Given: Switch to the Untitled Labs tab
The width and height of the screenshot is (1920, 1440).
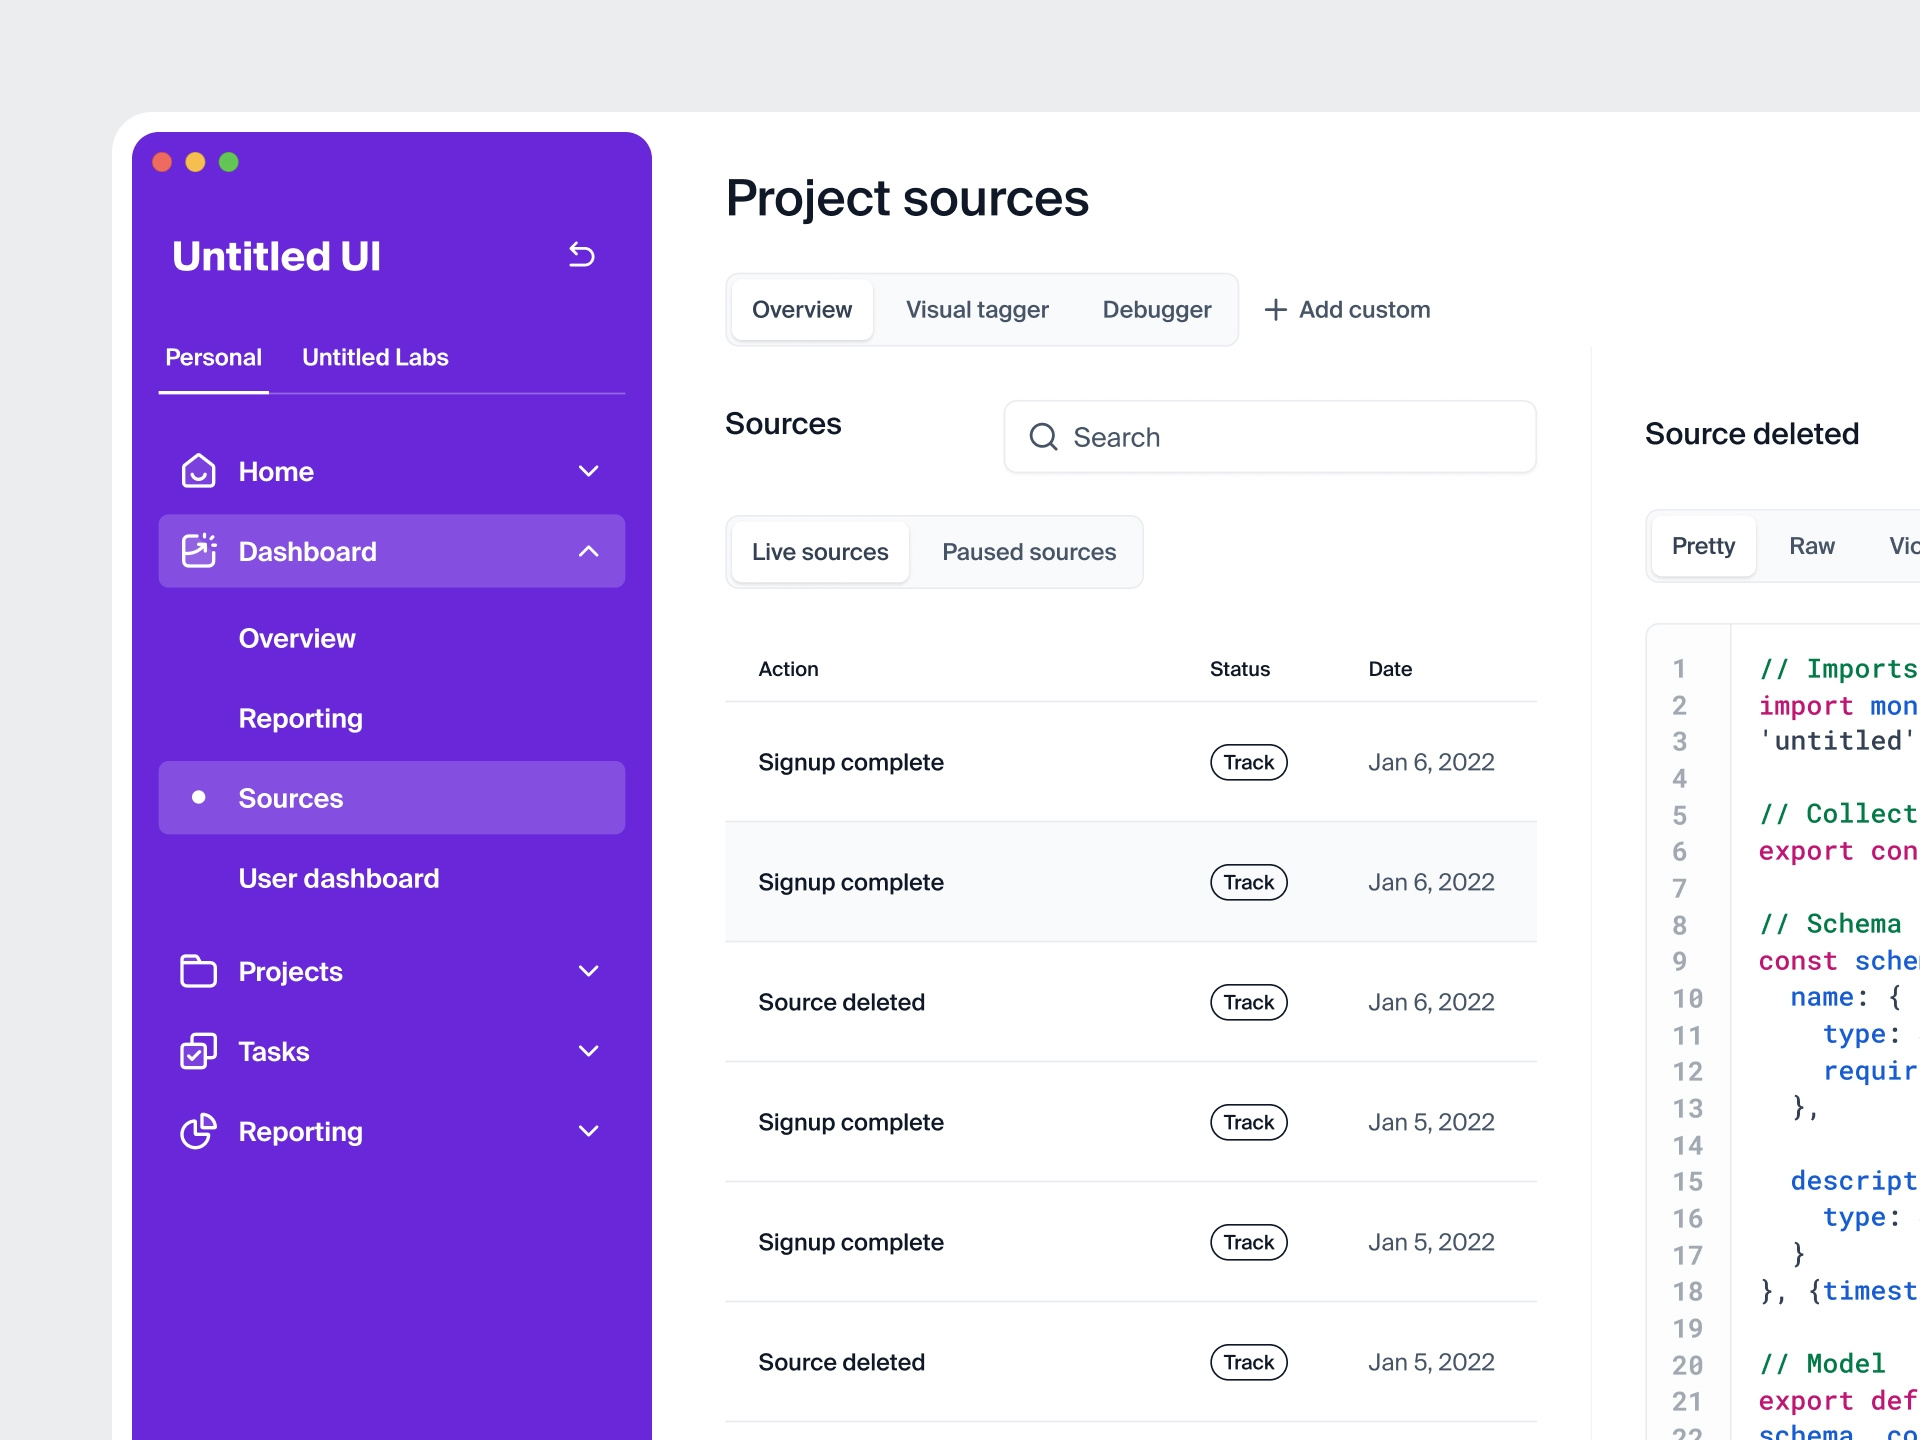Looking at the screenshot, I should (x=375, y=357).
